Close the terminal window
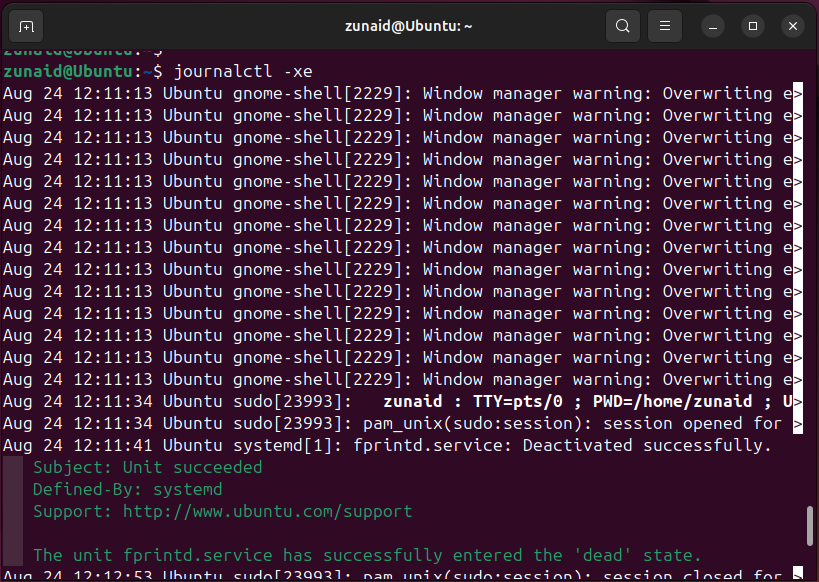Viewport: 819px width, 582px height. pyautogui.click(x=793, y=26)
